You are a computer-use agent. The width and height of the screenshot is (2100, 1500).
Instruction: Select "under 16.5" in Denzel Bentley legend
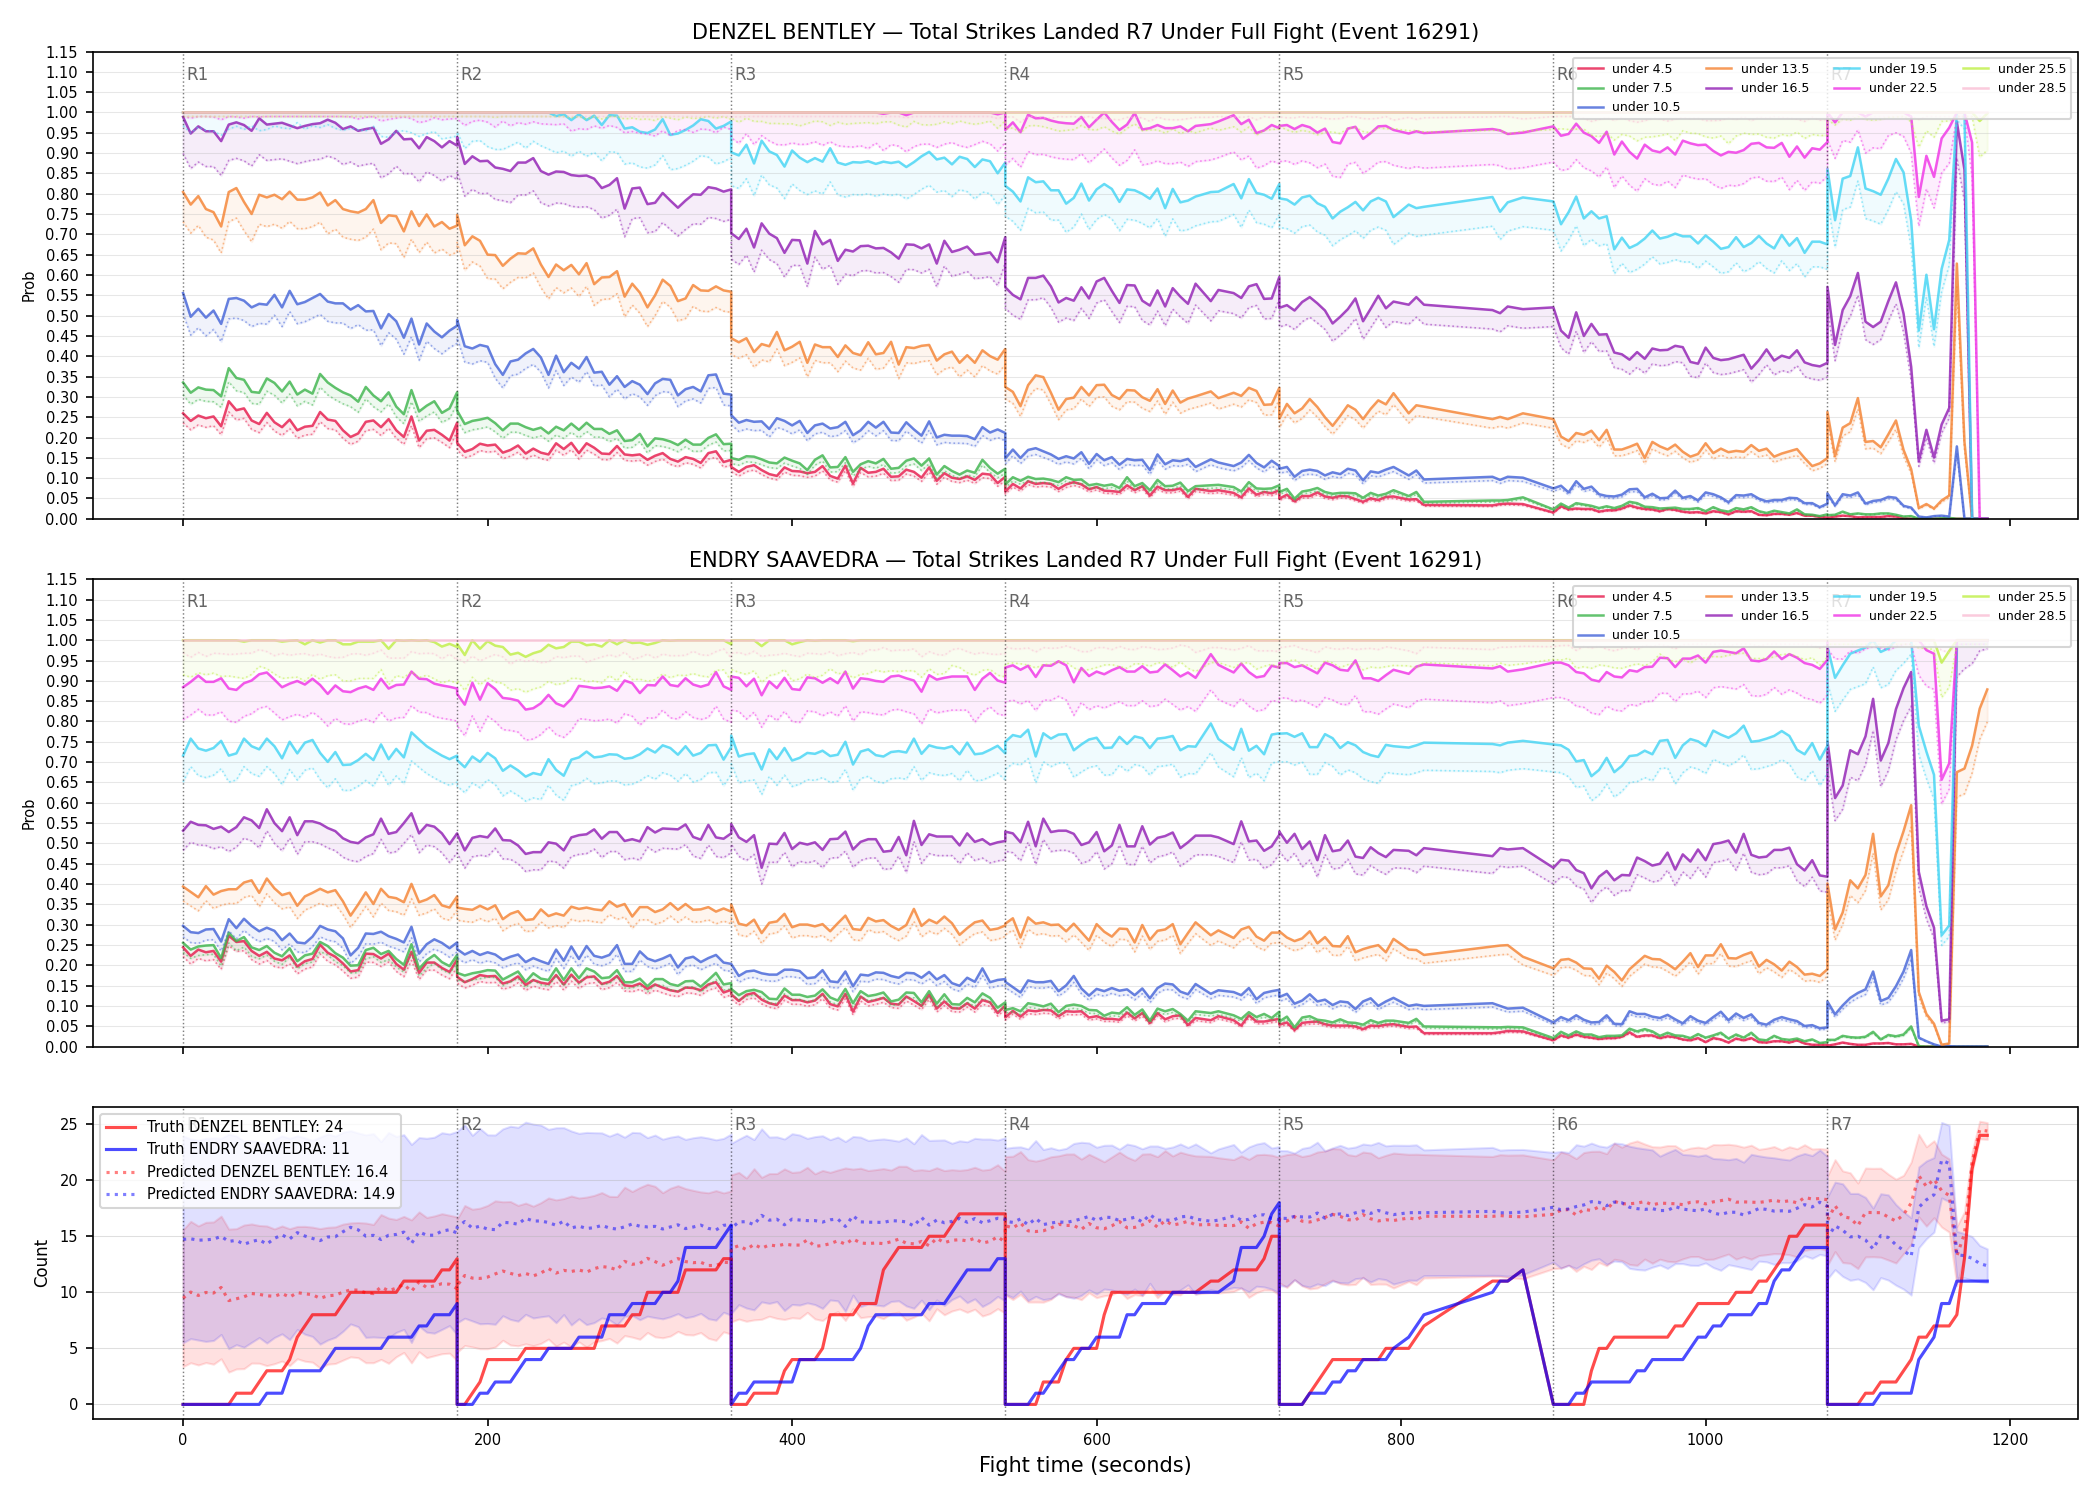(1774, 88)
